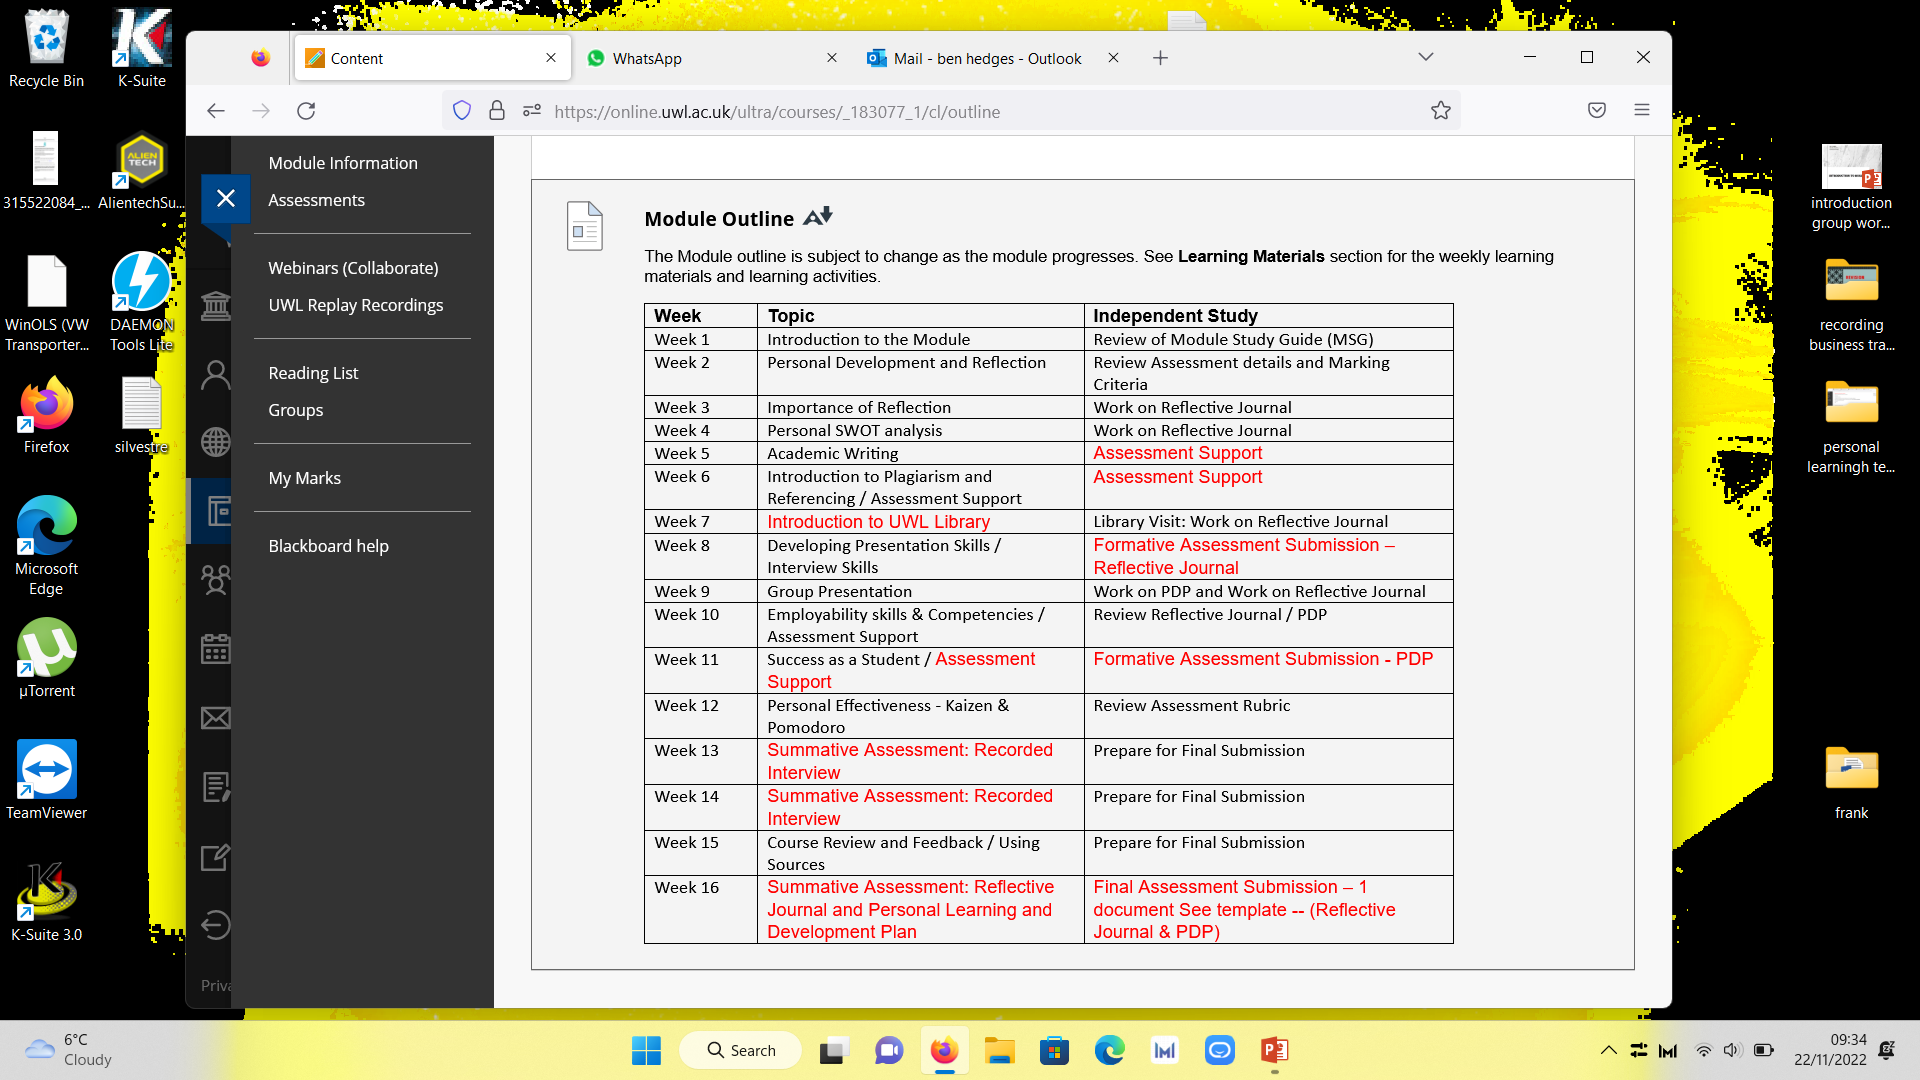Image resolution: width=1920 pixels, height=1080 pixels.
Task: Open the Reading List
Action: click(x=313, y=373)
